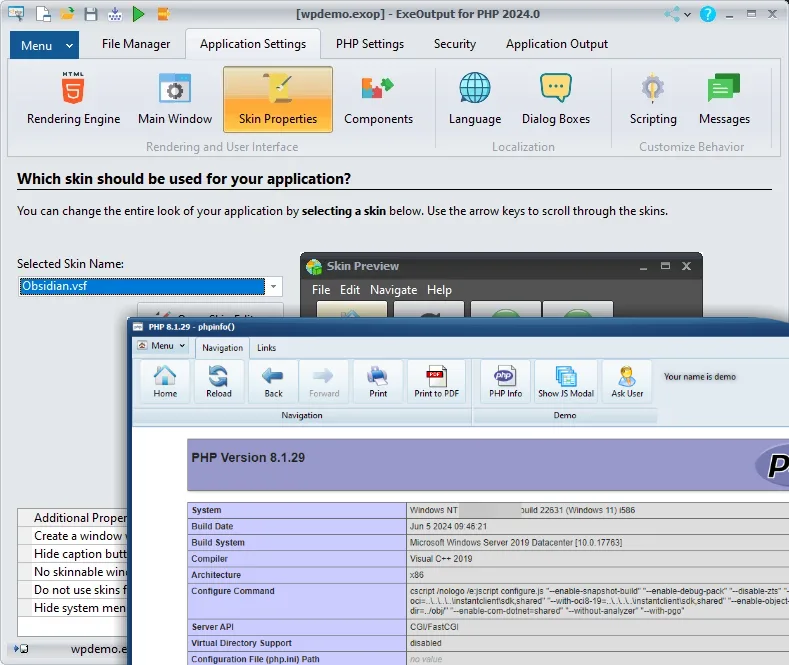The height and width of the screenshot is (665, 789).
Task: Click the PHP Info toolbar button
Action: [x=505, y=381]
